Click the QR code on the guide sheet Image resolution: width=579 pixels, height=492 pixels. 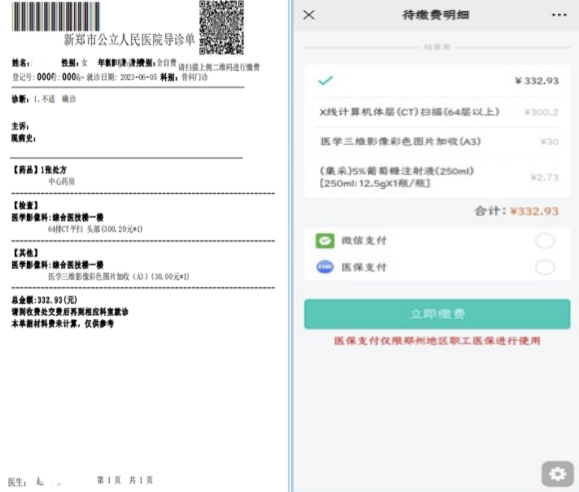tap(222, 28)
